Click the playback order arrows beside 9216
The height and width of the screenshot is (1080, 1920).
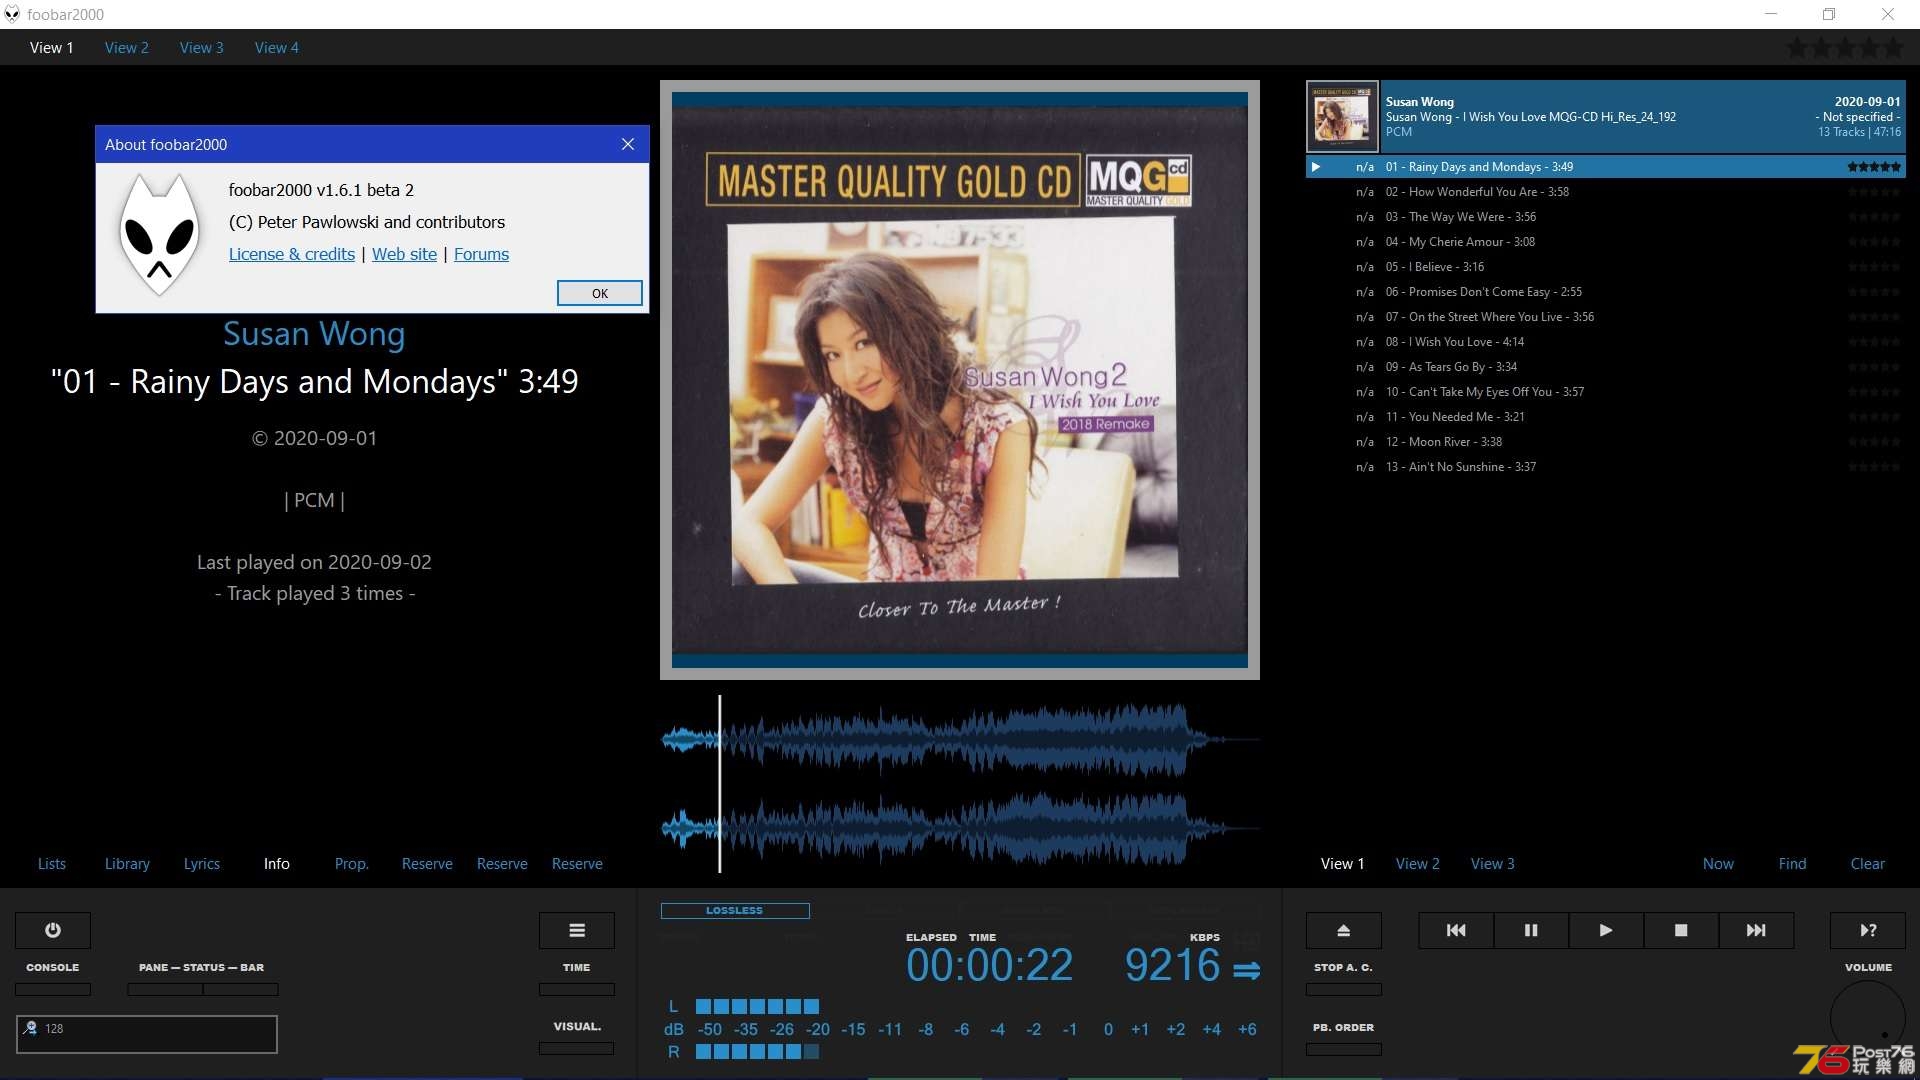point(1246,970)
